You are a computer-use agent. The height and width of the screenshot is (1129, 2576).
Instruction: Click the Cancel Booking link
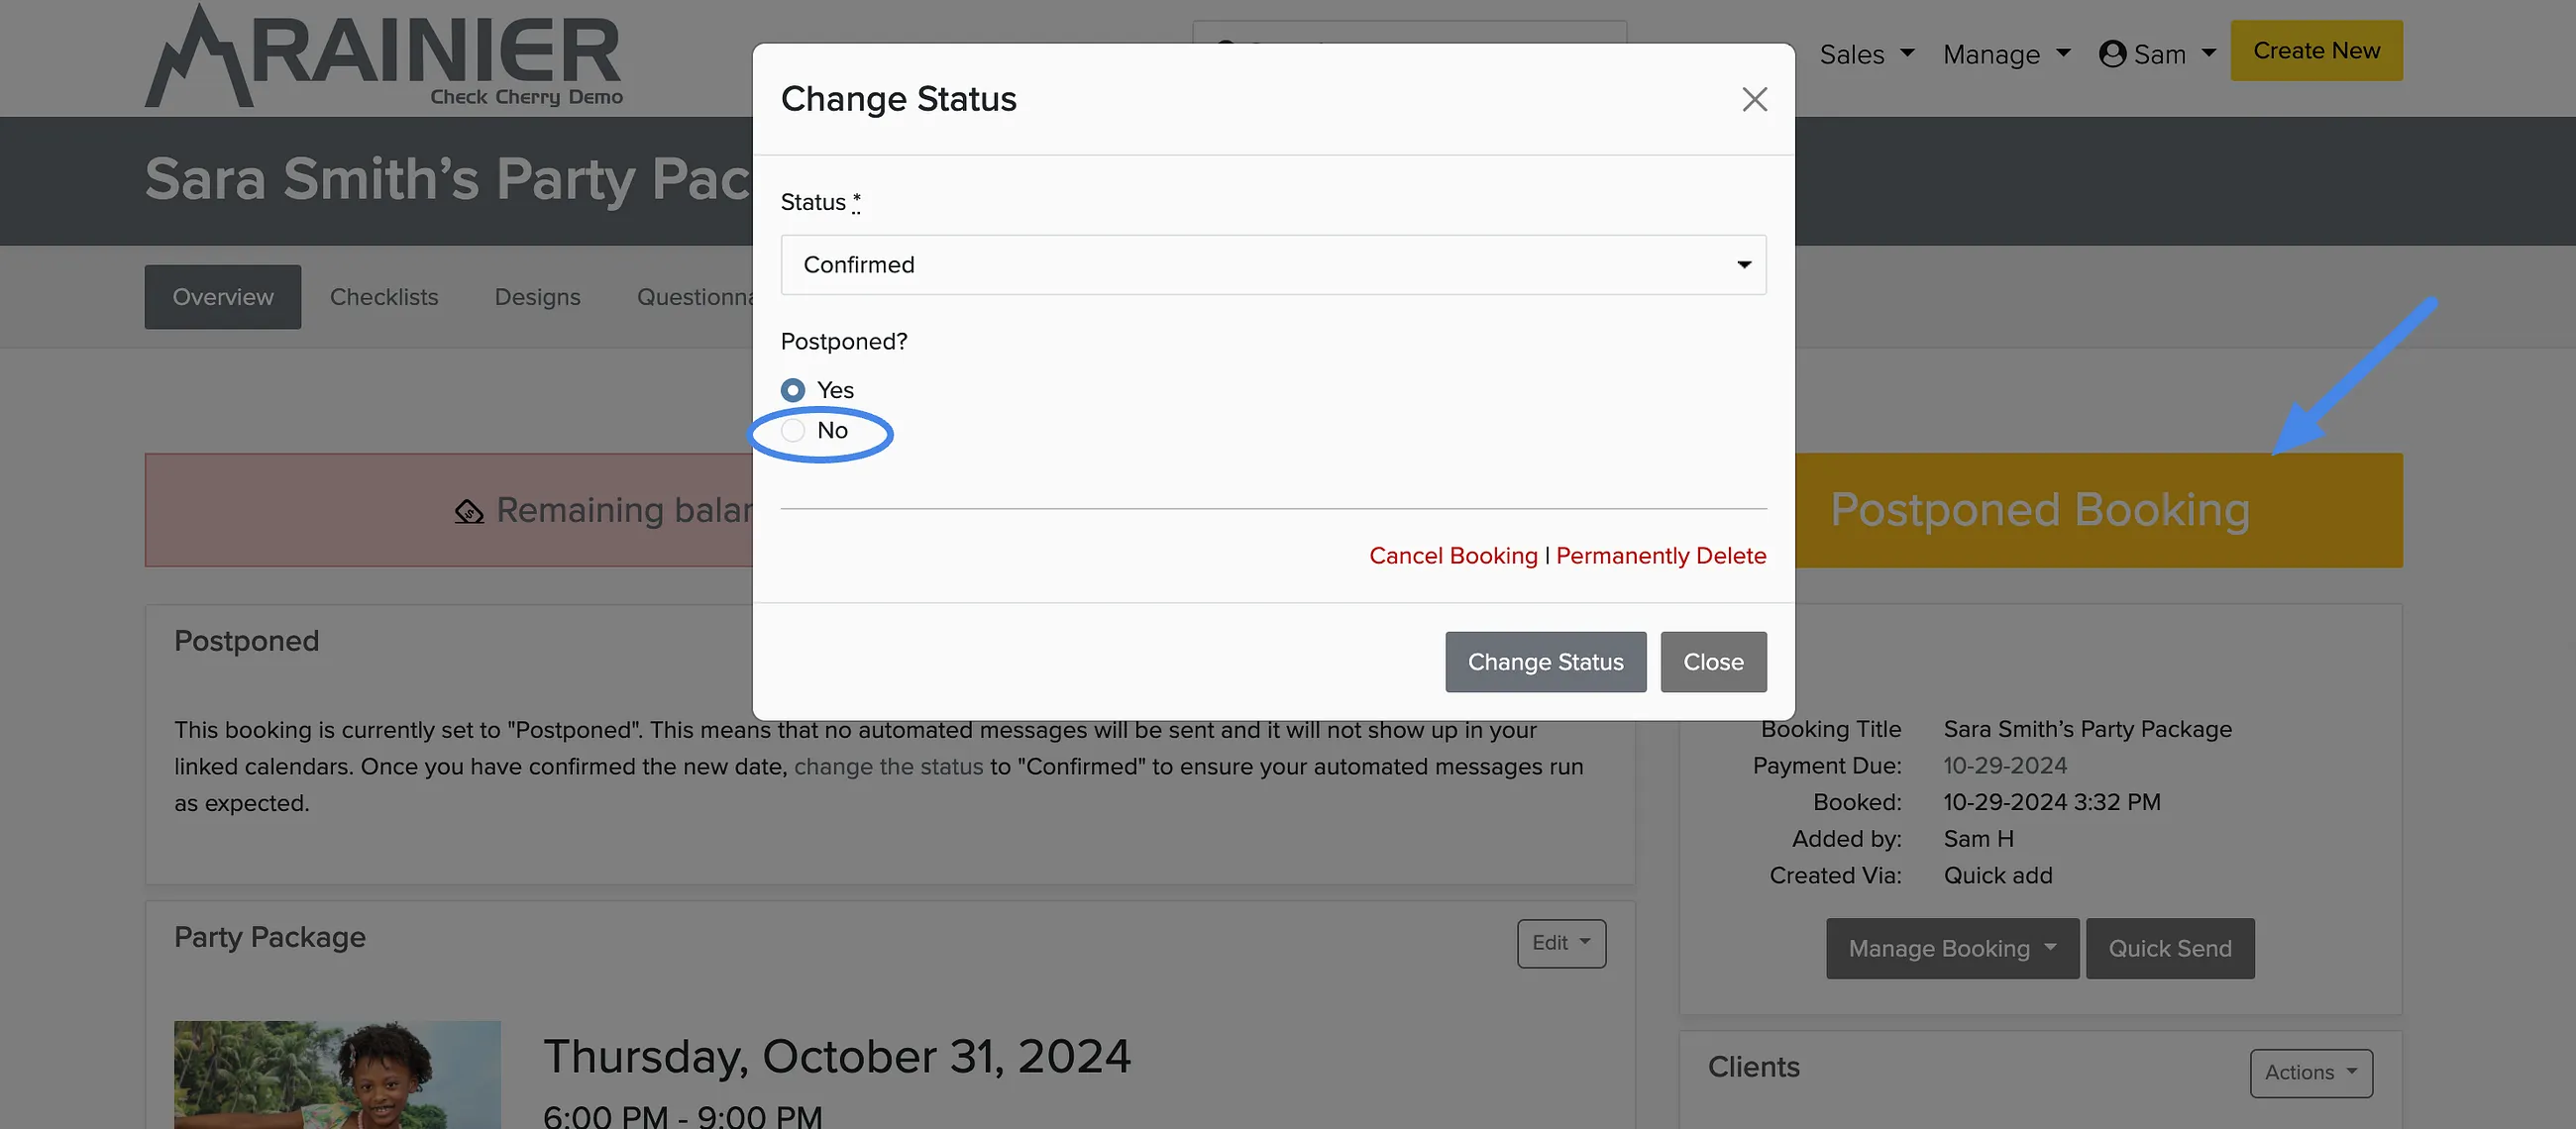point(1453,556)
